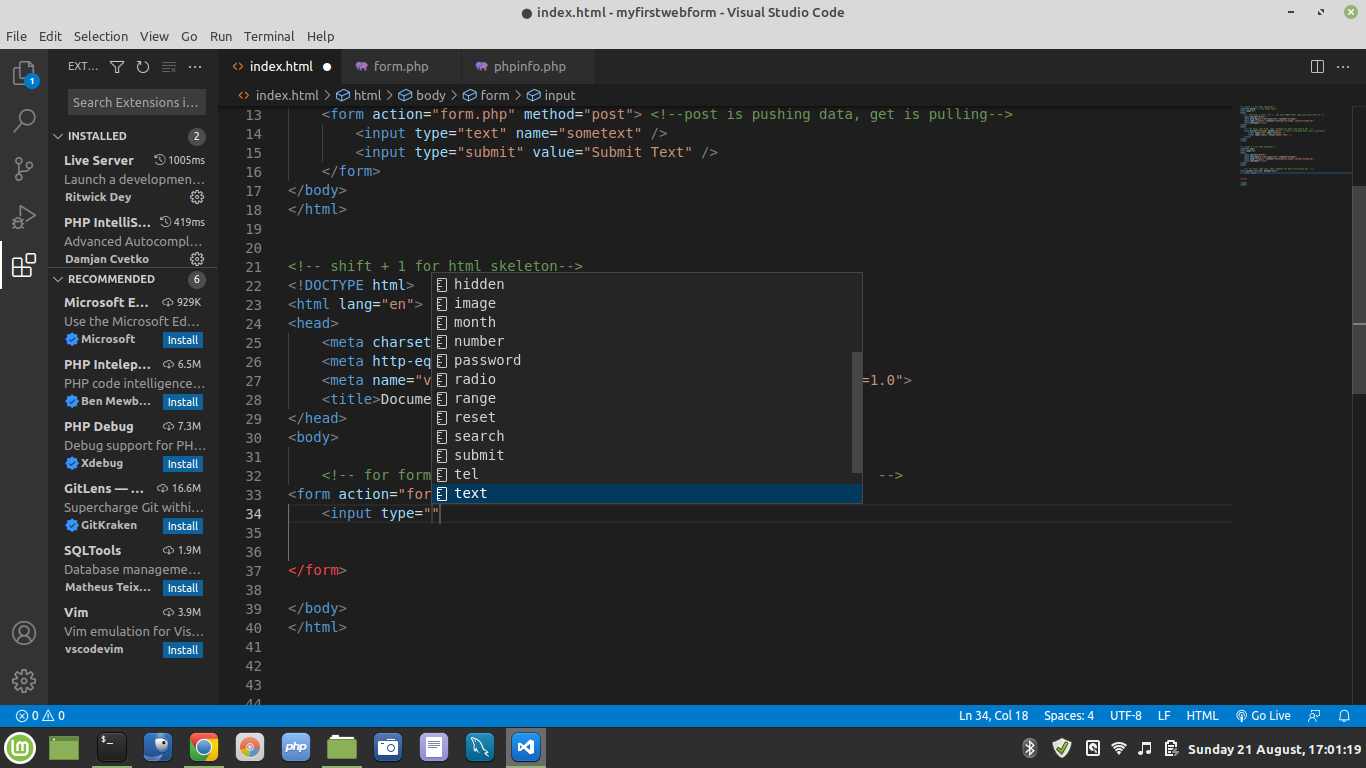
Task: Select 'password' from the autocomplete list
Action: coord(487,360)
